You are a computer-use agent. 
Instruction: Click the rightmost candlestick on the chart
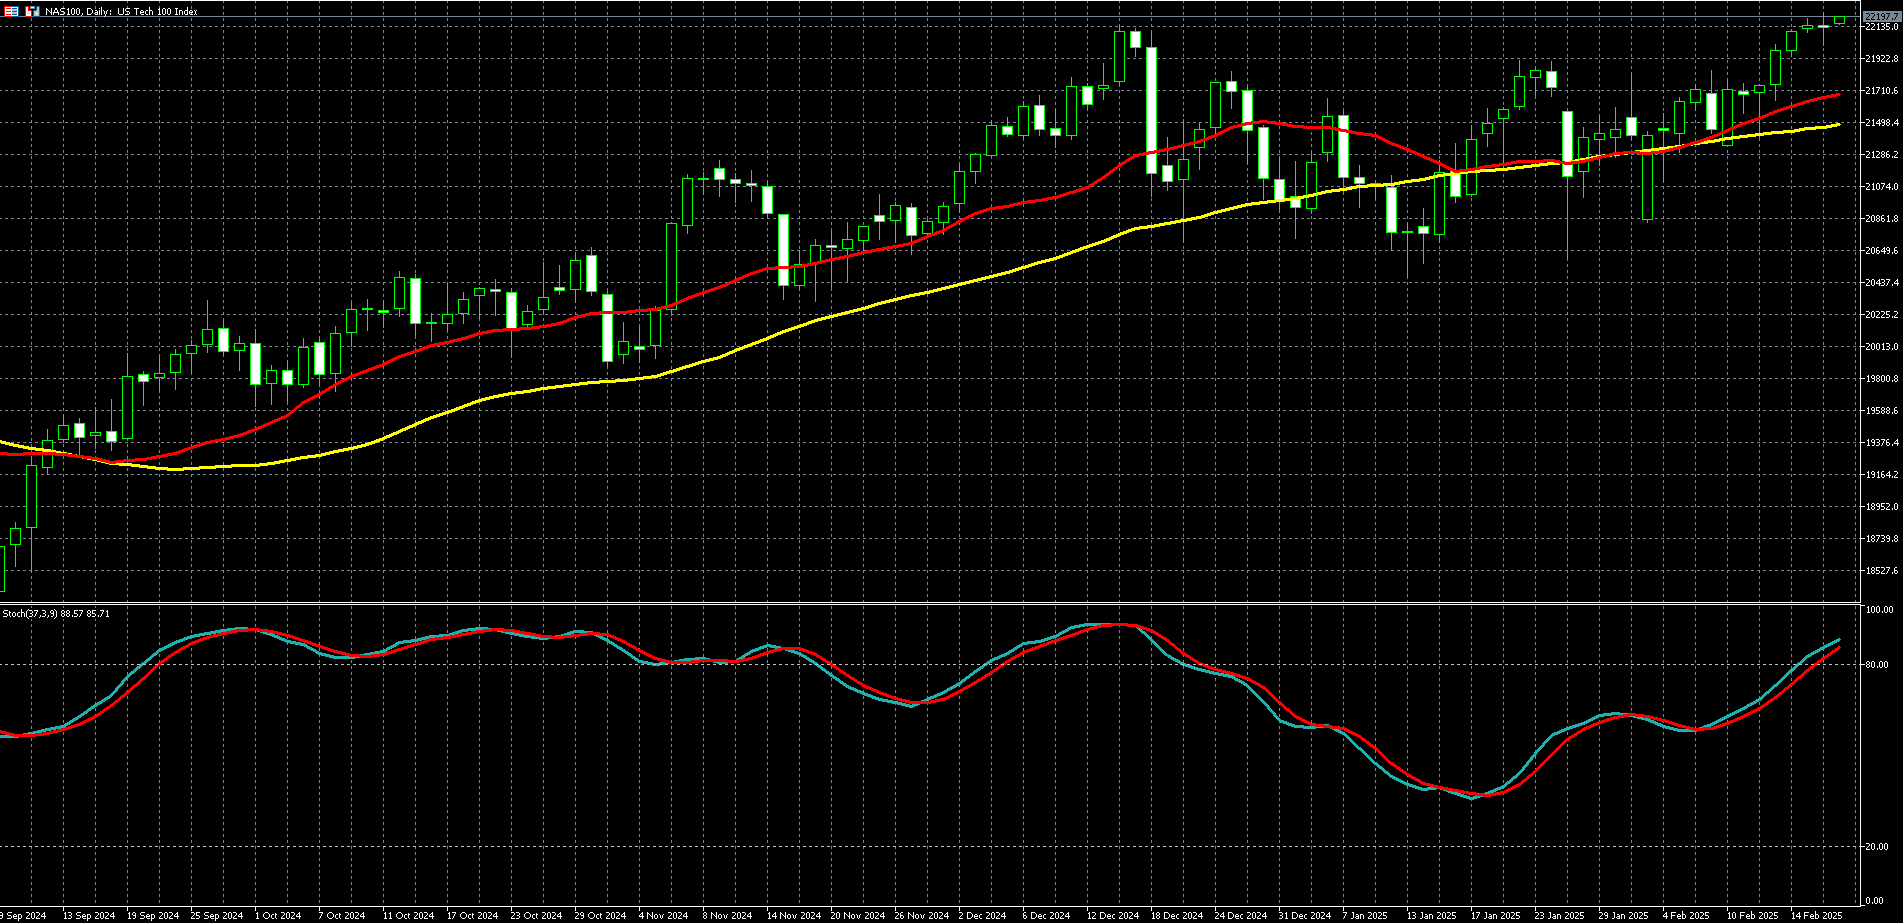click(x=1839, y=20)
